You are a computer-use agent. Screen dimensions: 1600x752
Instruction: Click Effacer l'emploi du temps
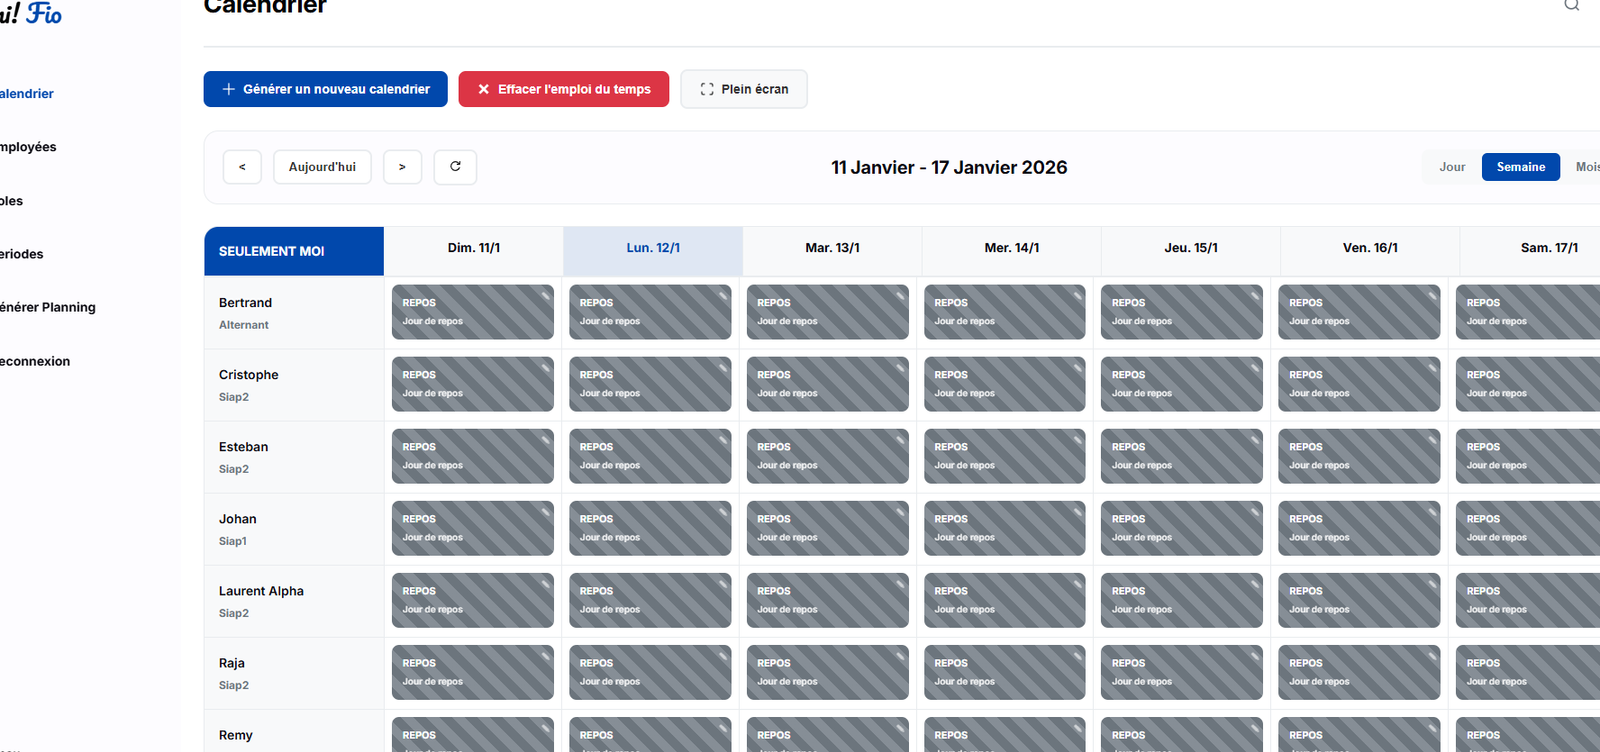point(563,89)
